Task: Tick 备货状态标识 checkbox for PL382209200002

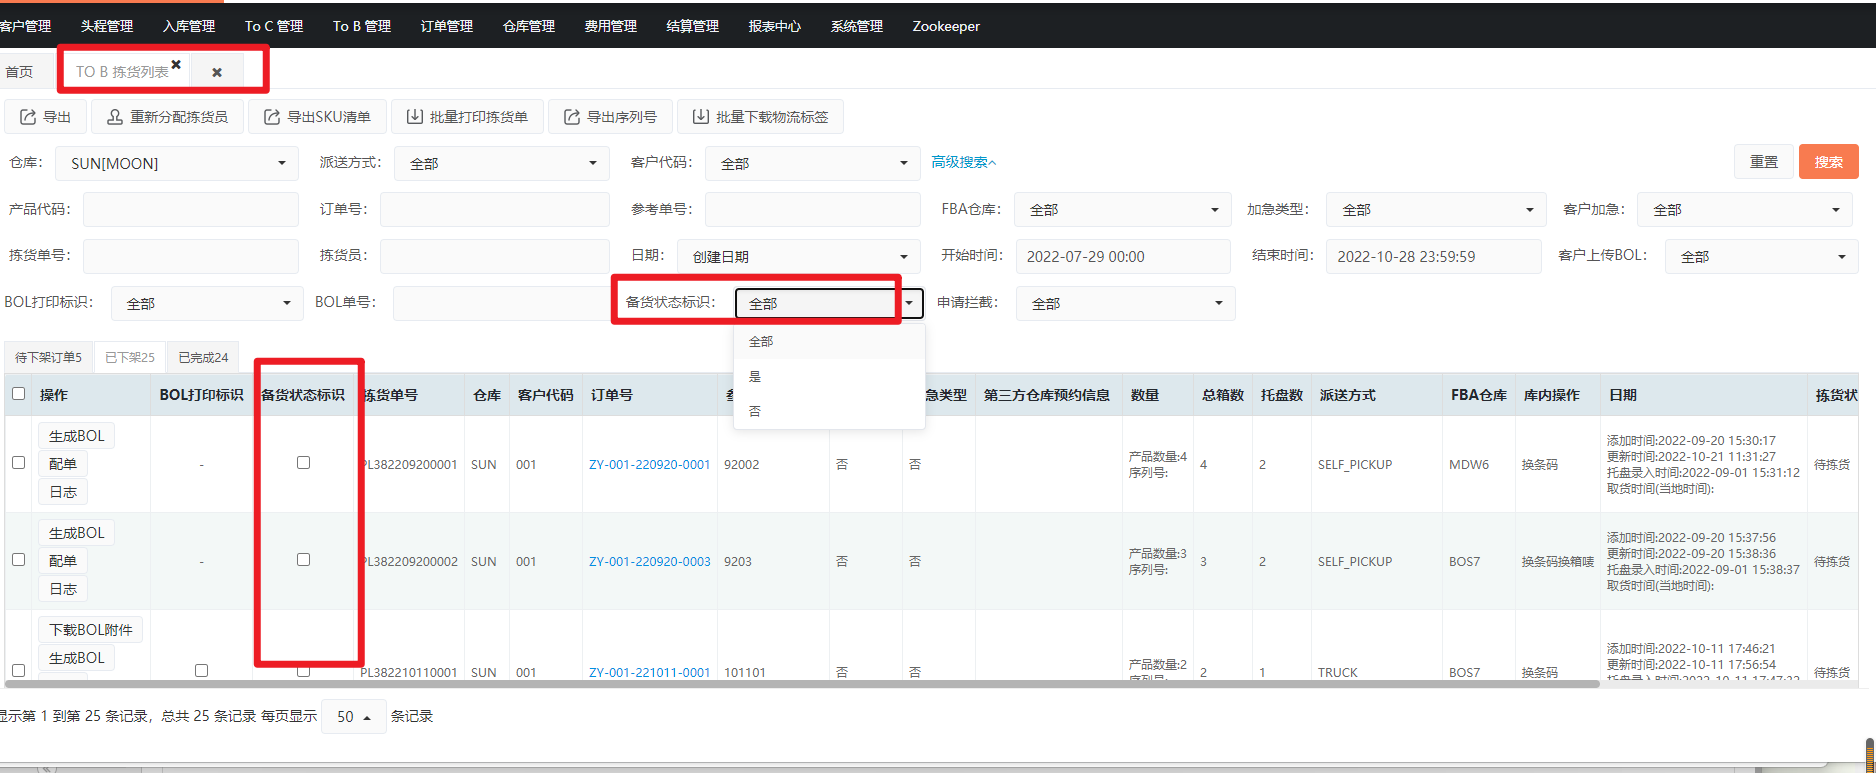Action: click(x=303, y=560)
